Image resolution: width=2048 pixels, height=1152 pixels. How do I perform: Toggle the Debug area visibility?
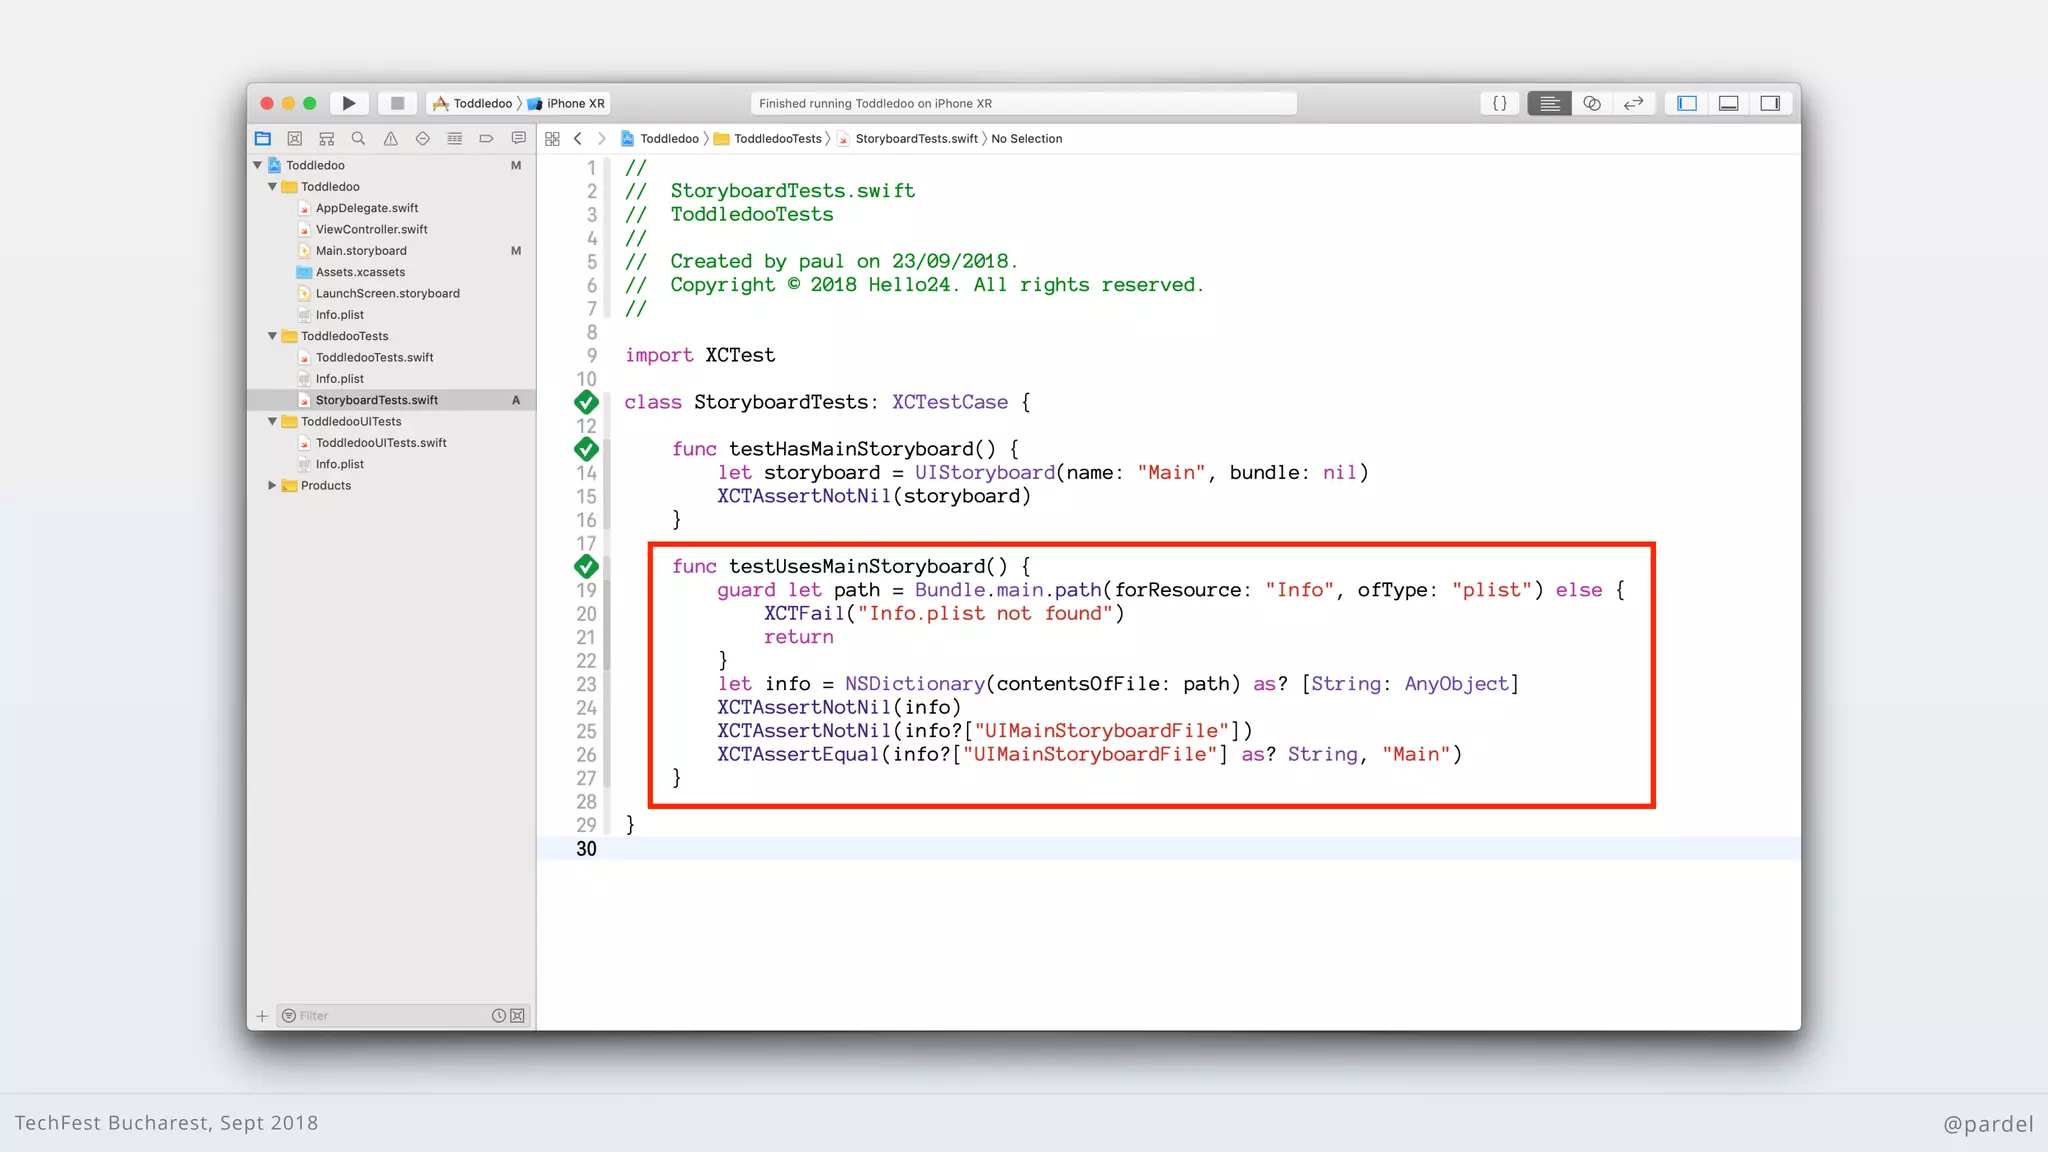pos(1728,103)
